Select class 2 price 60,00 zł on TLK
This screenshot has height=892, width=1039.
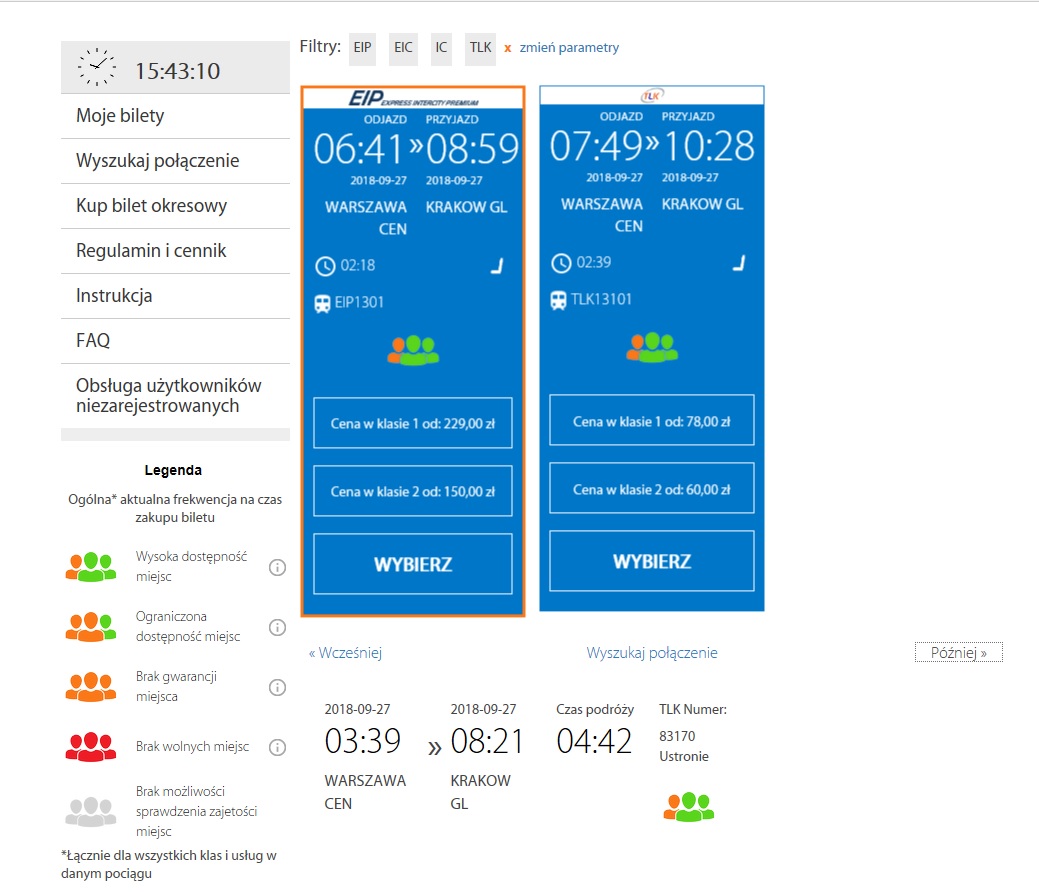[652, 488]
